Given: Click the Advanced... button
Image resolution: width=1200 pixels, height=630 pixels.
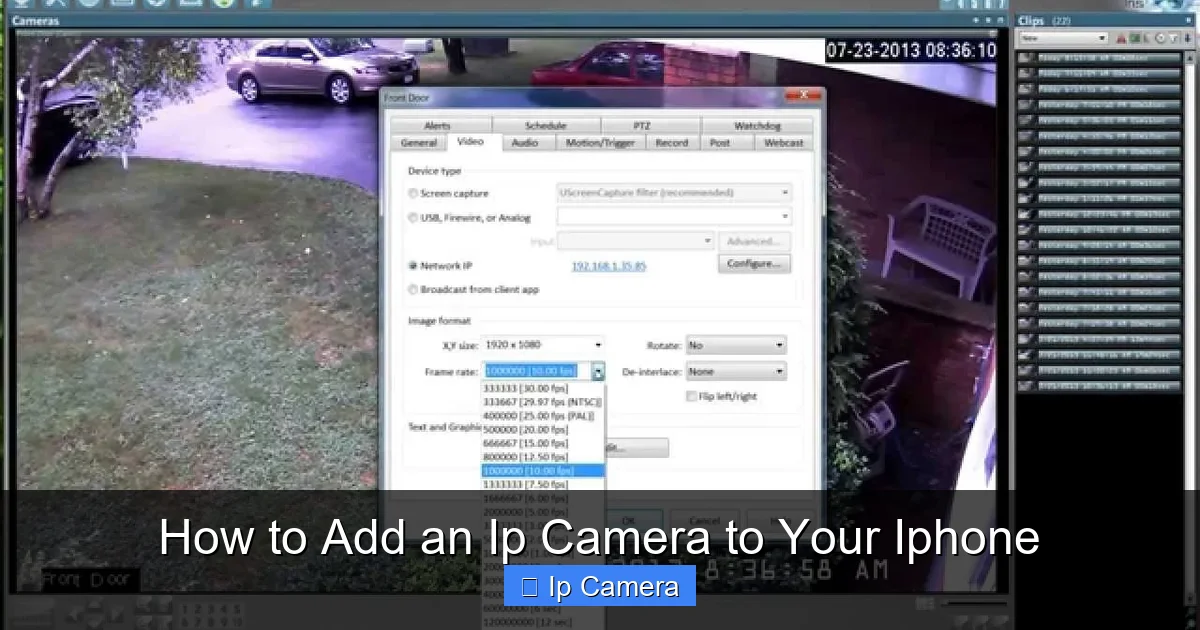Looking at the screenshot, I should 754,241.
